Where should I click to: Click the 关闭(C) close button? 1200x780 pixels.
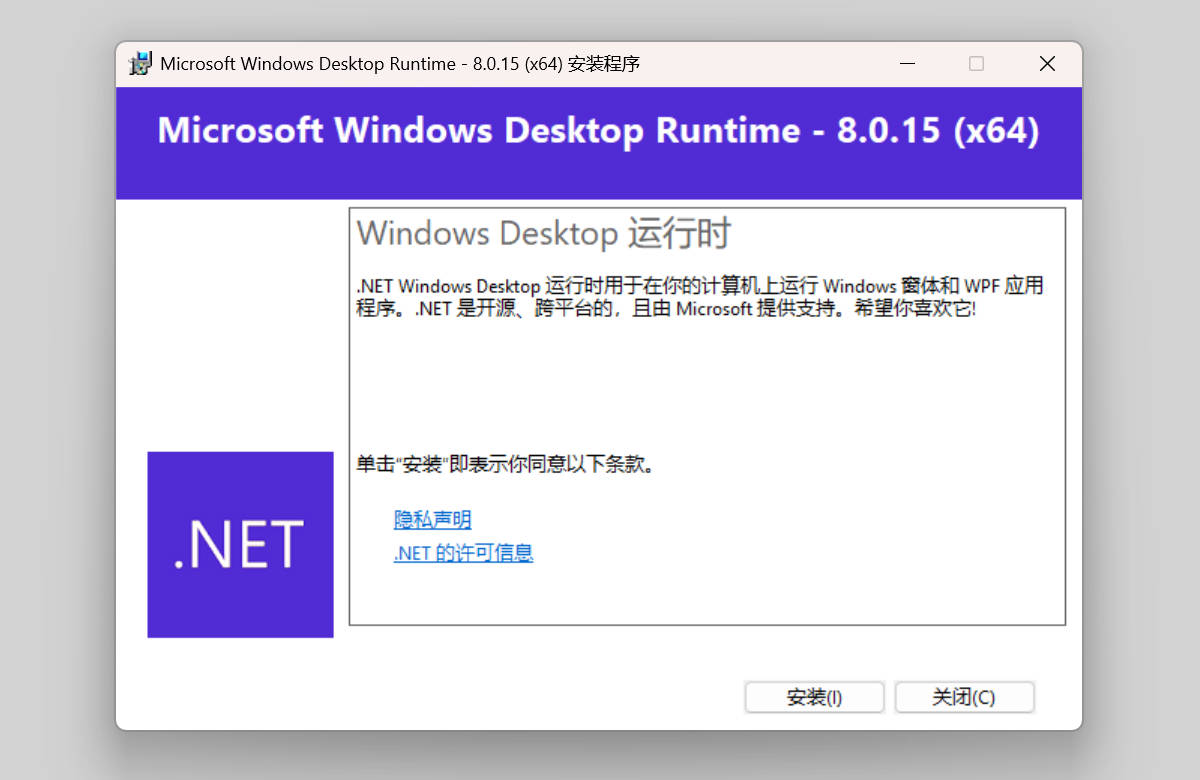coord(964,697)
